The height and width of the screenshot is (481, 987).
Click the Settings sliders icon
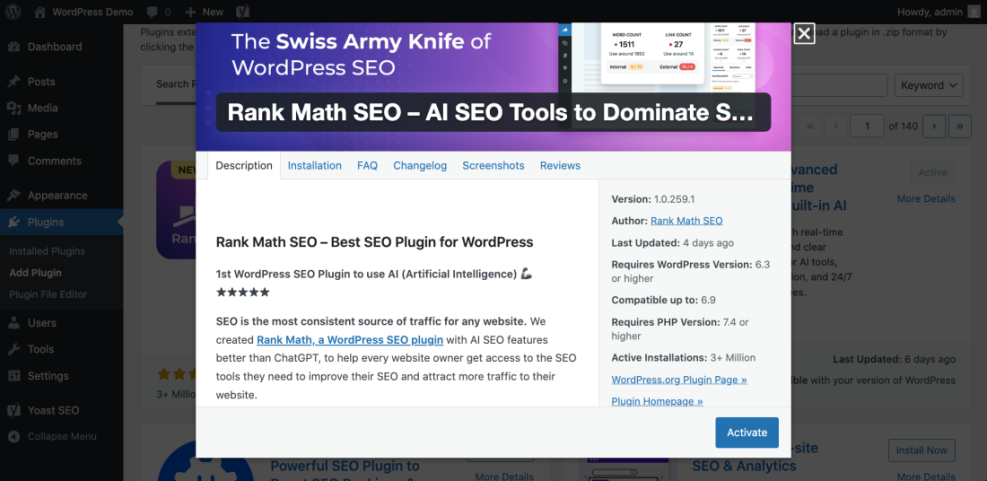(x=14, y=376)
